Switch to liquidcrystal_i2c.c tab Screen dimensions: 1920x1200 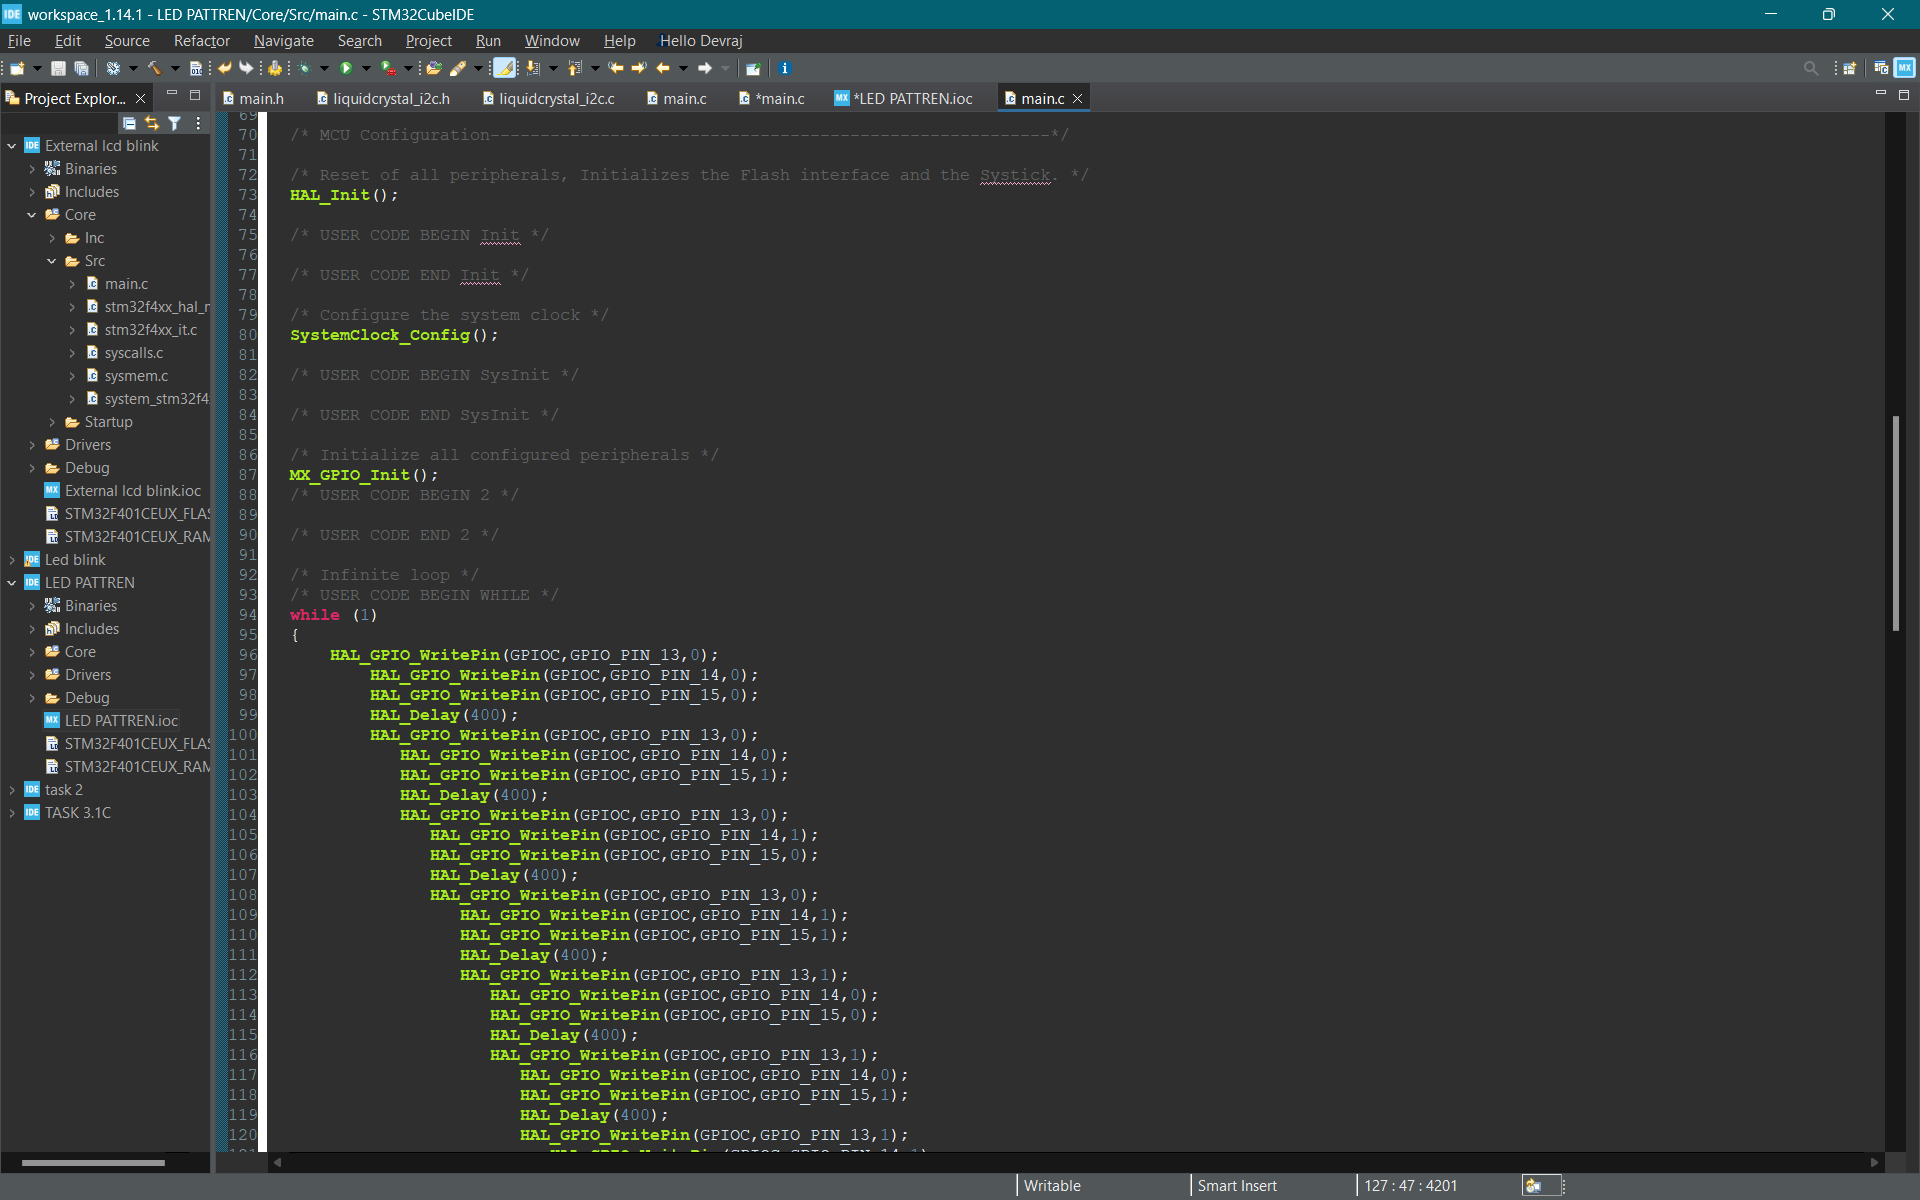tap(549, 98)
